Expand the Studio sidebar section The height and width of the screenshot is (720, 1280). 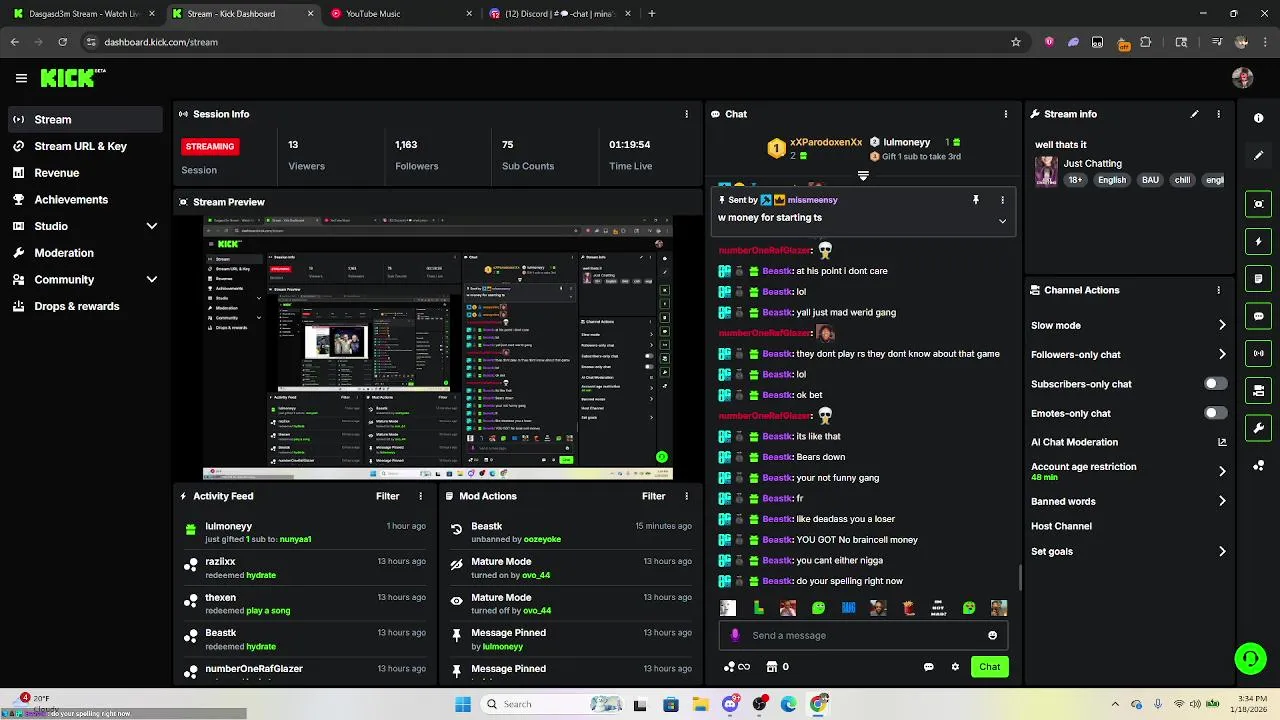tap(152, 226)
